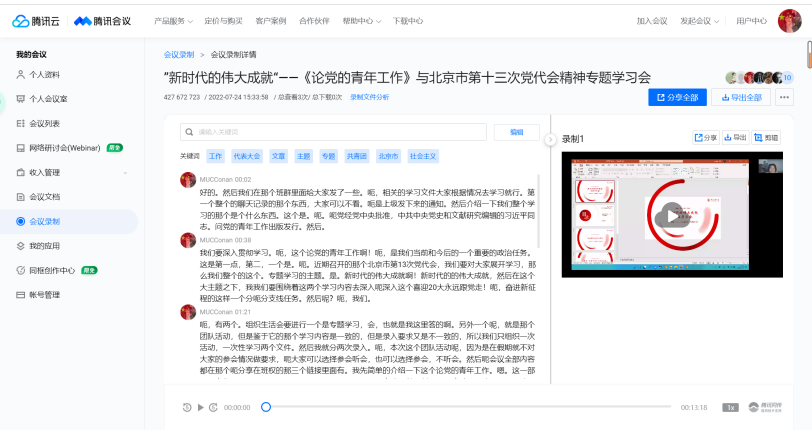Image resolution: width=812 pixels, height=430 pixels.
Task: Open 我的应用 from the sidebar
Action: tap(44, 245)
